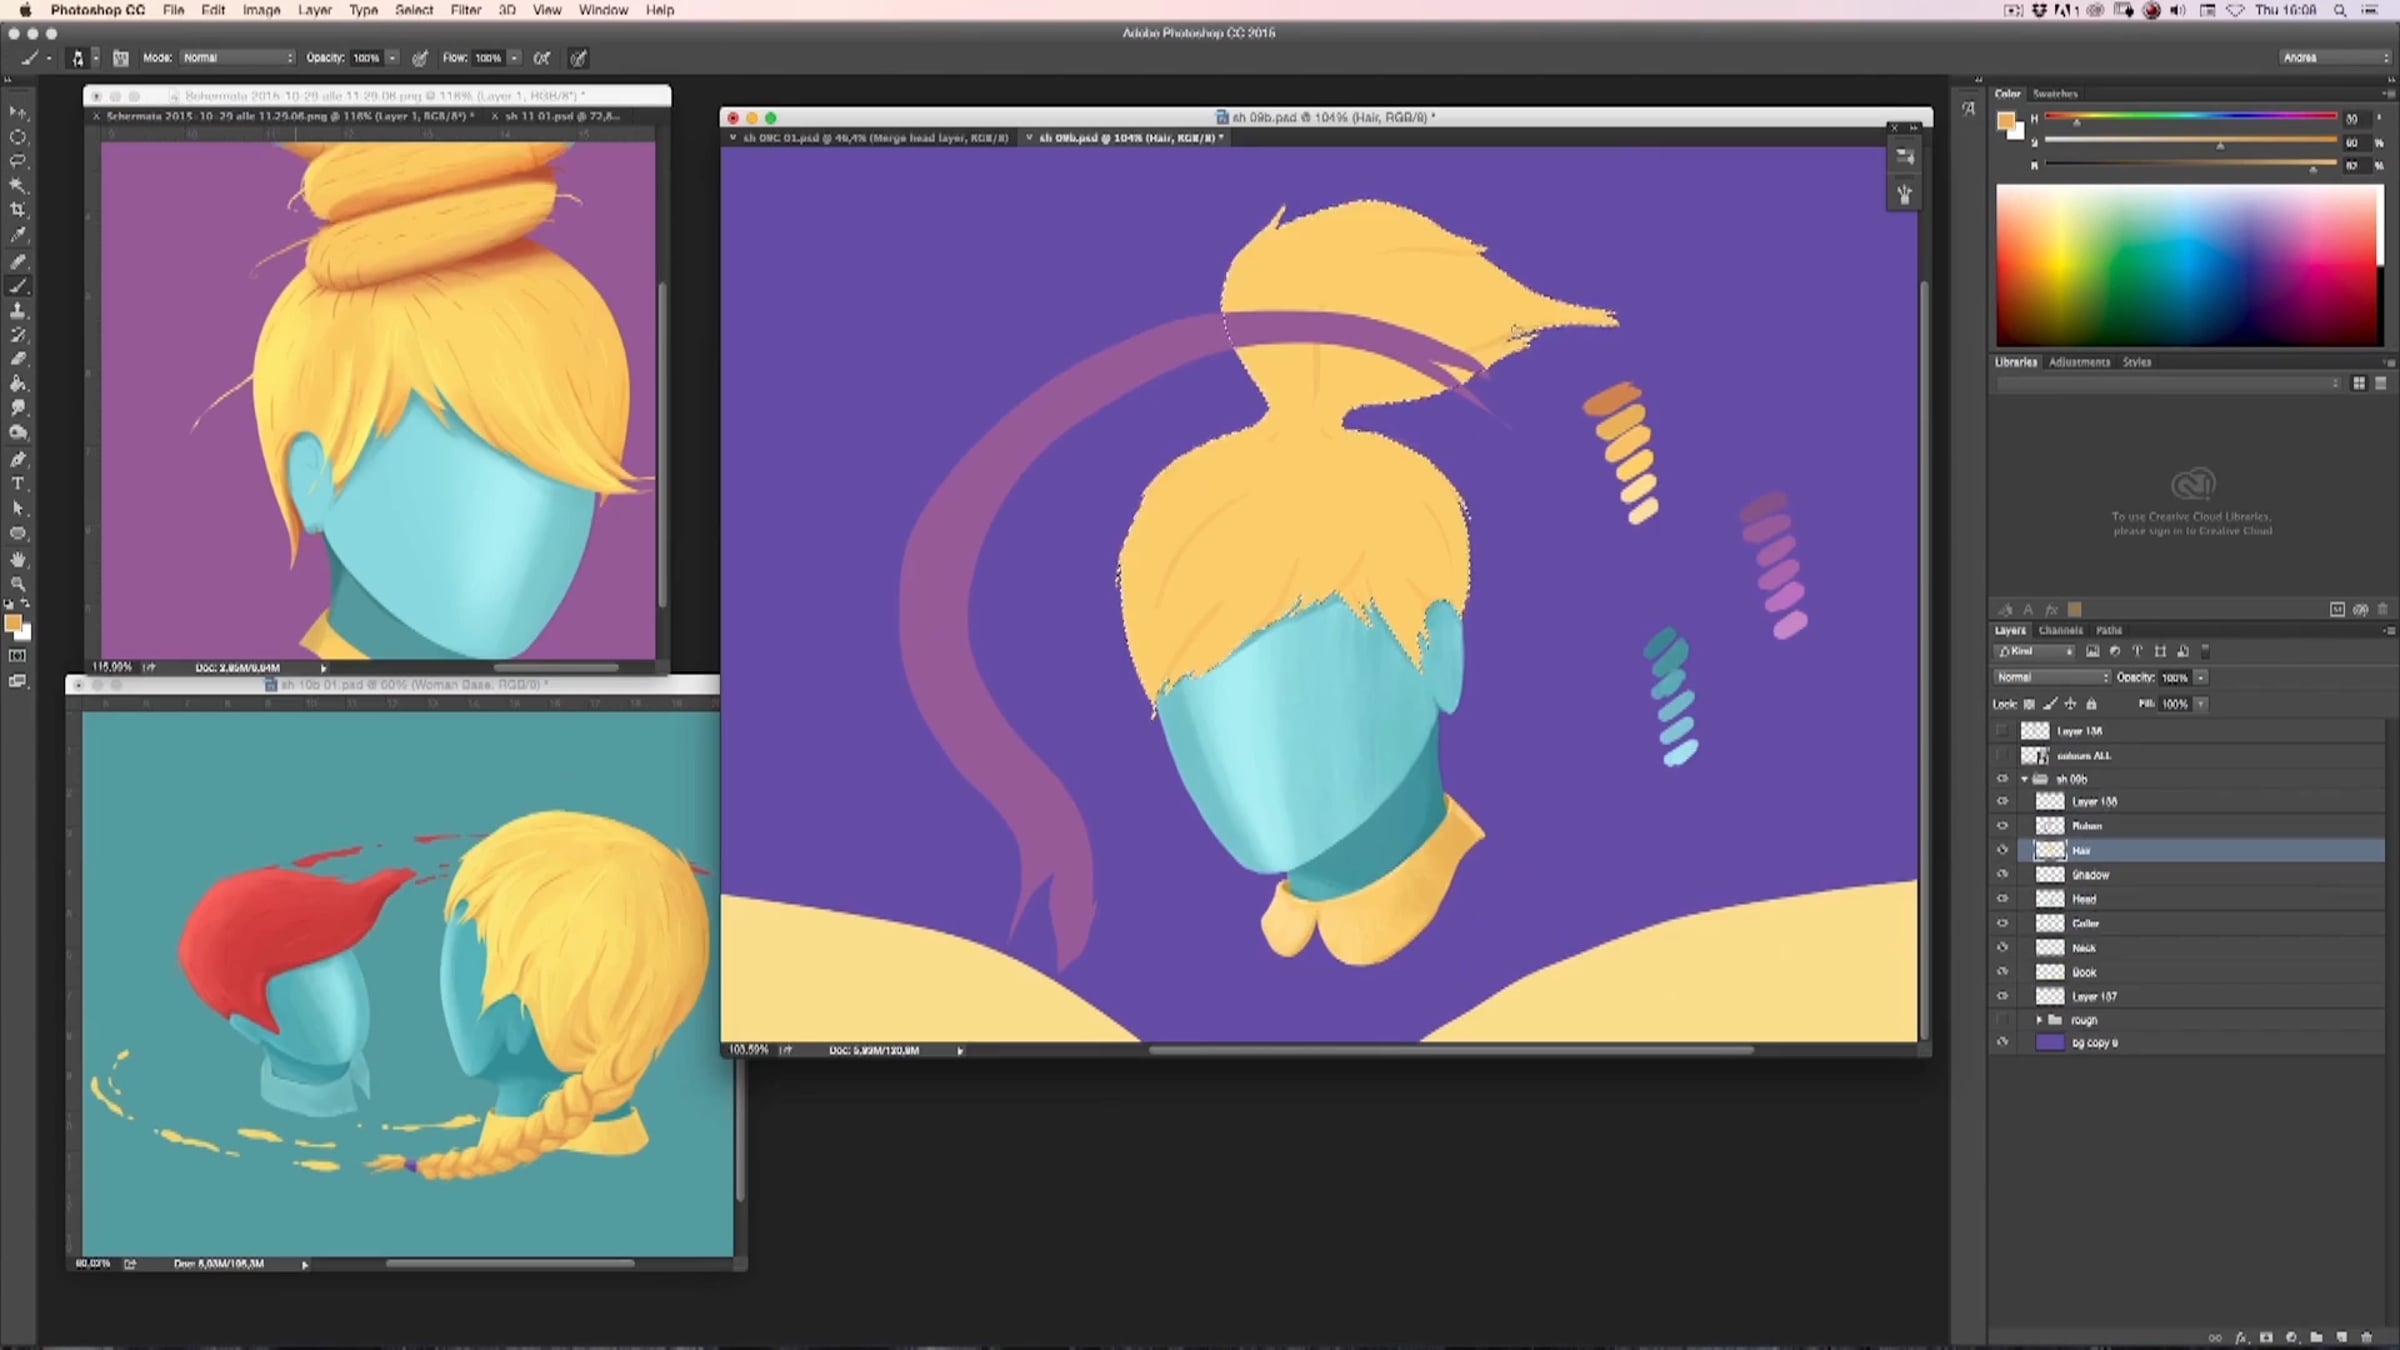Open the Filter menu
The image size is (2400, 1350).
click(x=465, y=10)
